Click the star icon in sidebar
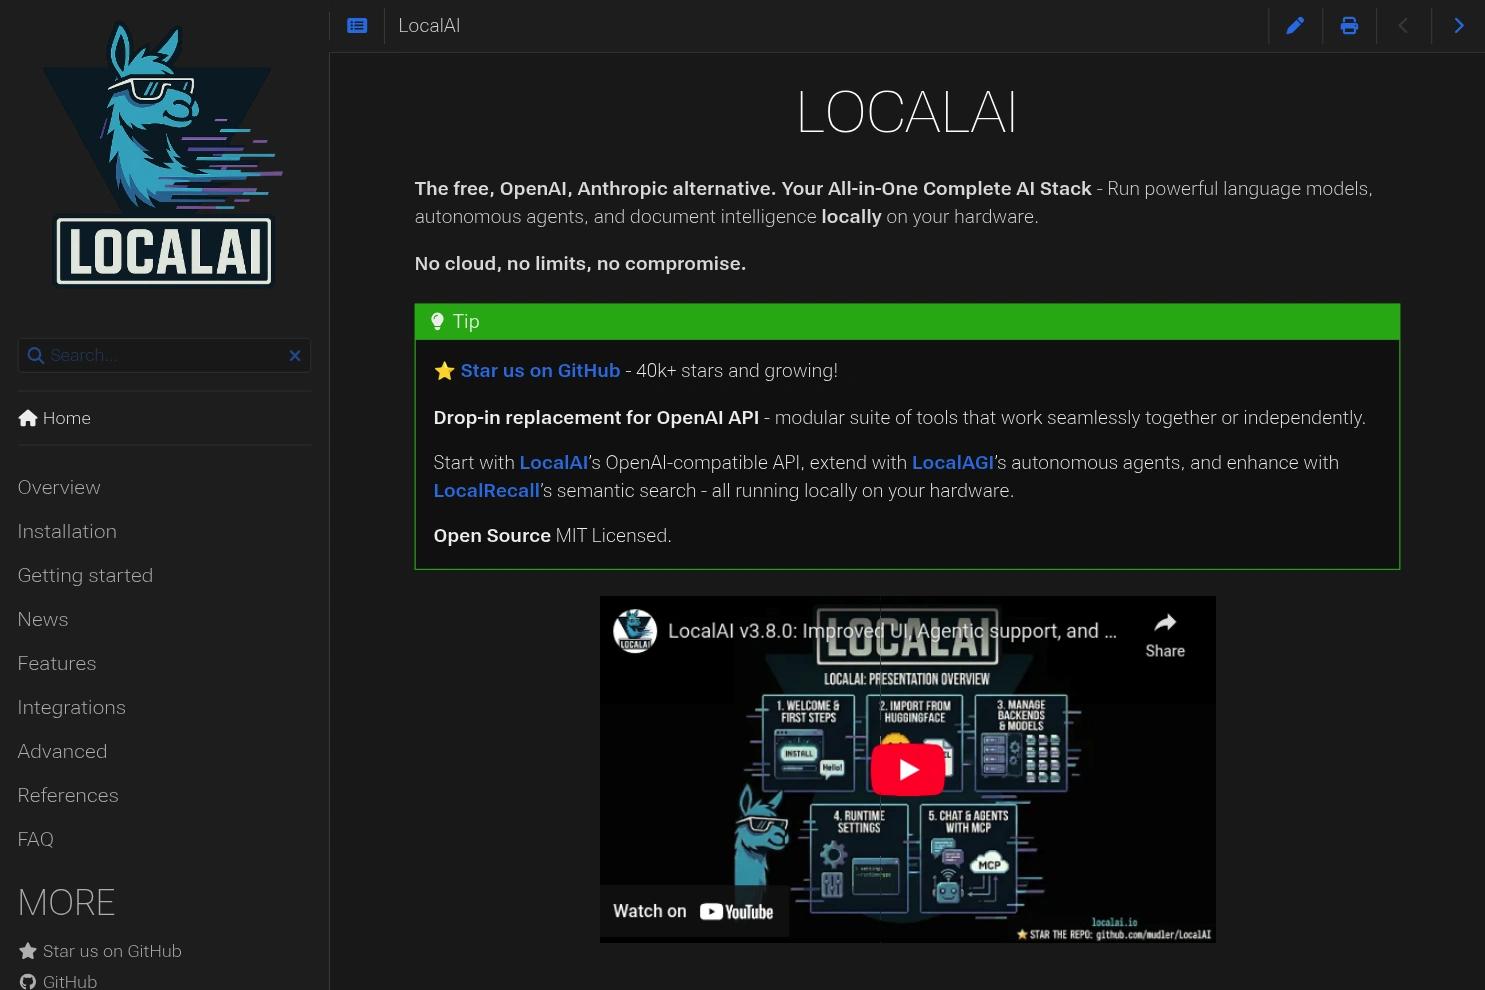 tap(28, 951)
